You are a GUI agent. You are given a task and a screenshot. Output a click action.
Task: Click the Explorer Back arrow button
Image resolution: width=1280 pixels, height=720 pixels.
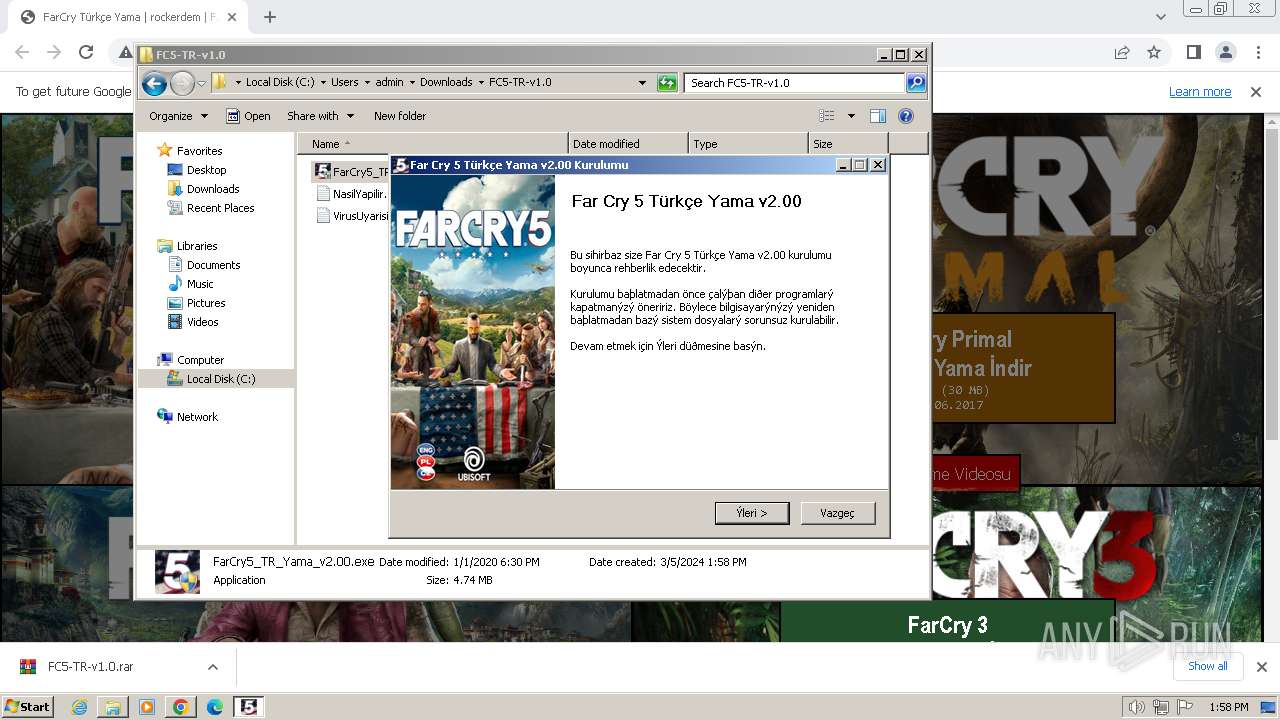(154, 83)
